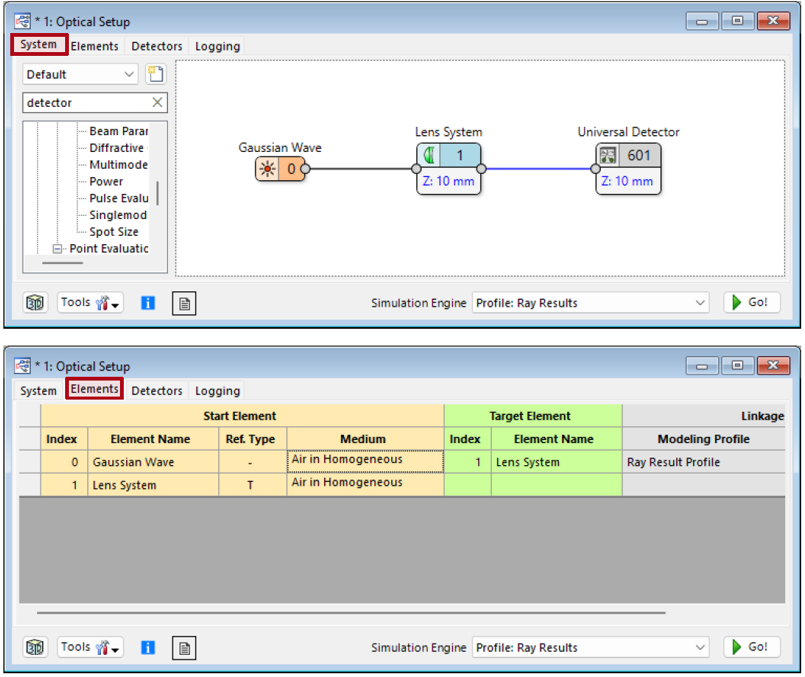Open the Tools dropdown in top window
The image size is (805, 677).
(90, 303)
